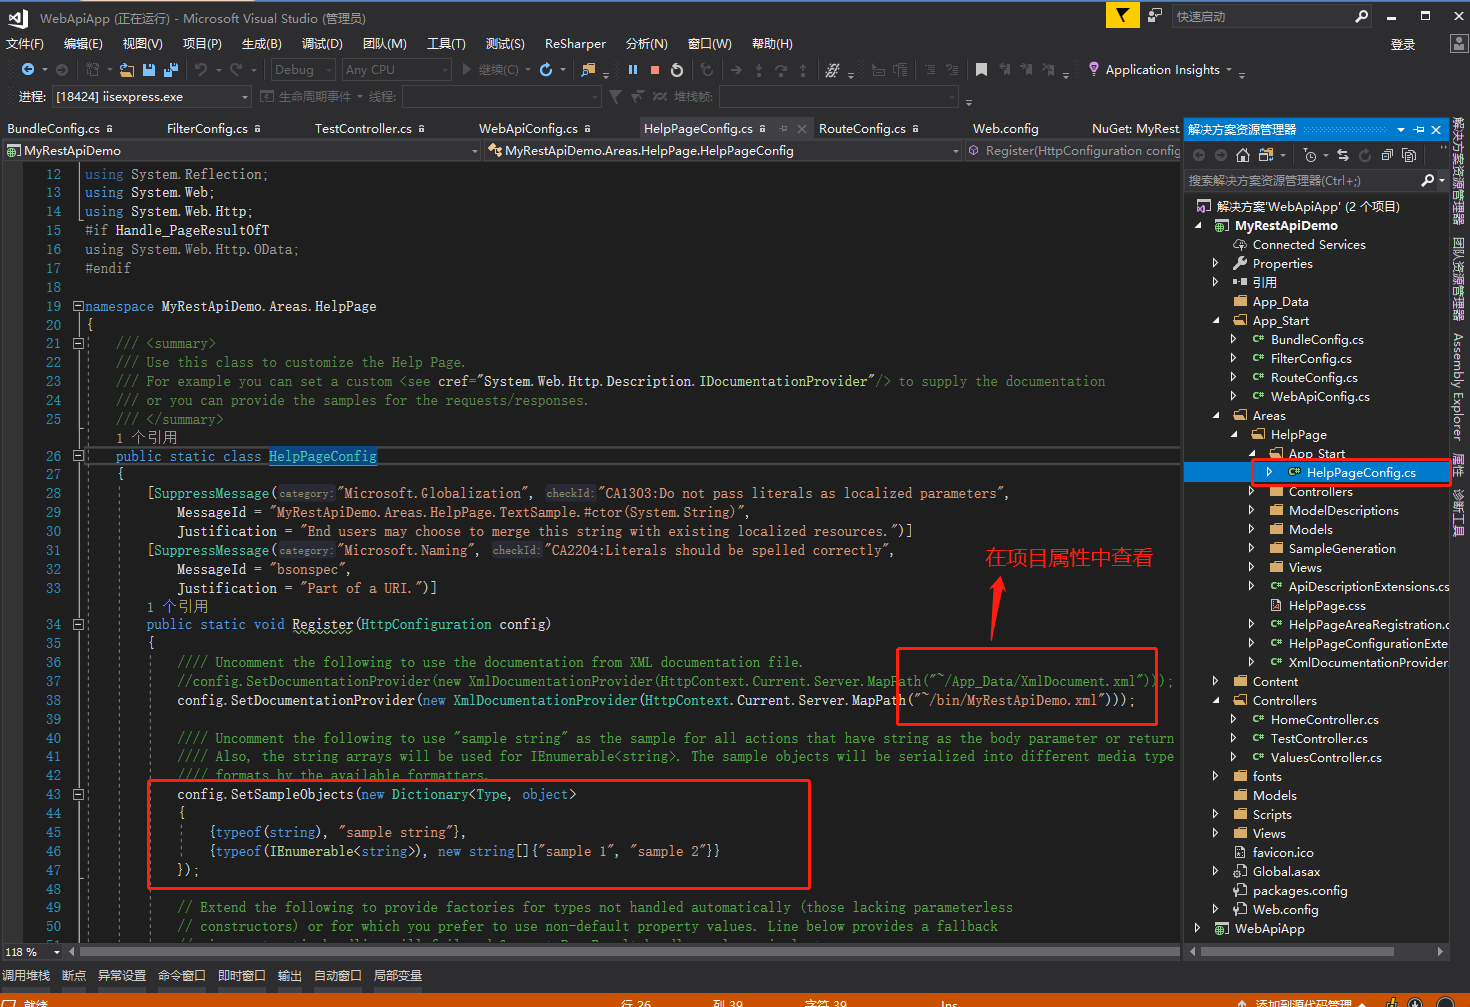The image size is (1470, 1007).
Task: Click the comment-out lines toolbar icon
Action: [931, 70]
